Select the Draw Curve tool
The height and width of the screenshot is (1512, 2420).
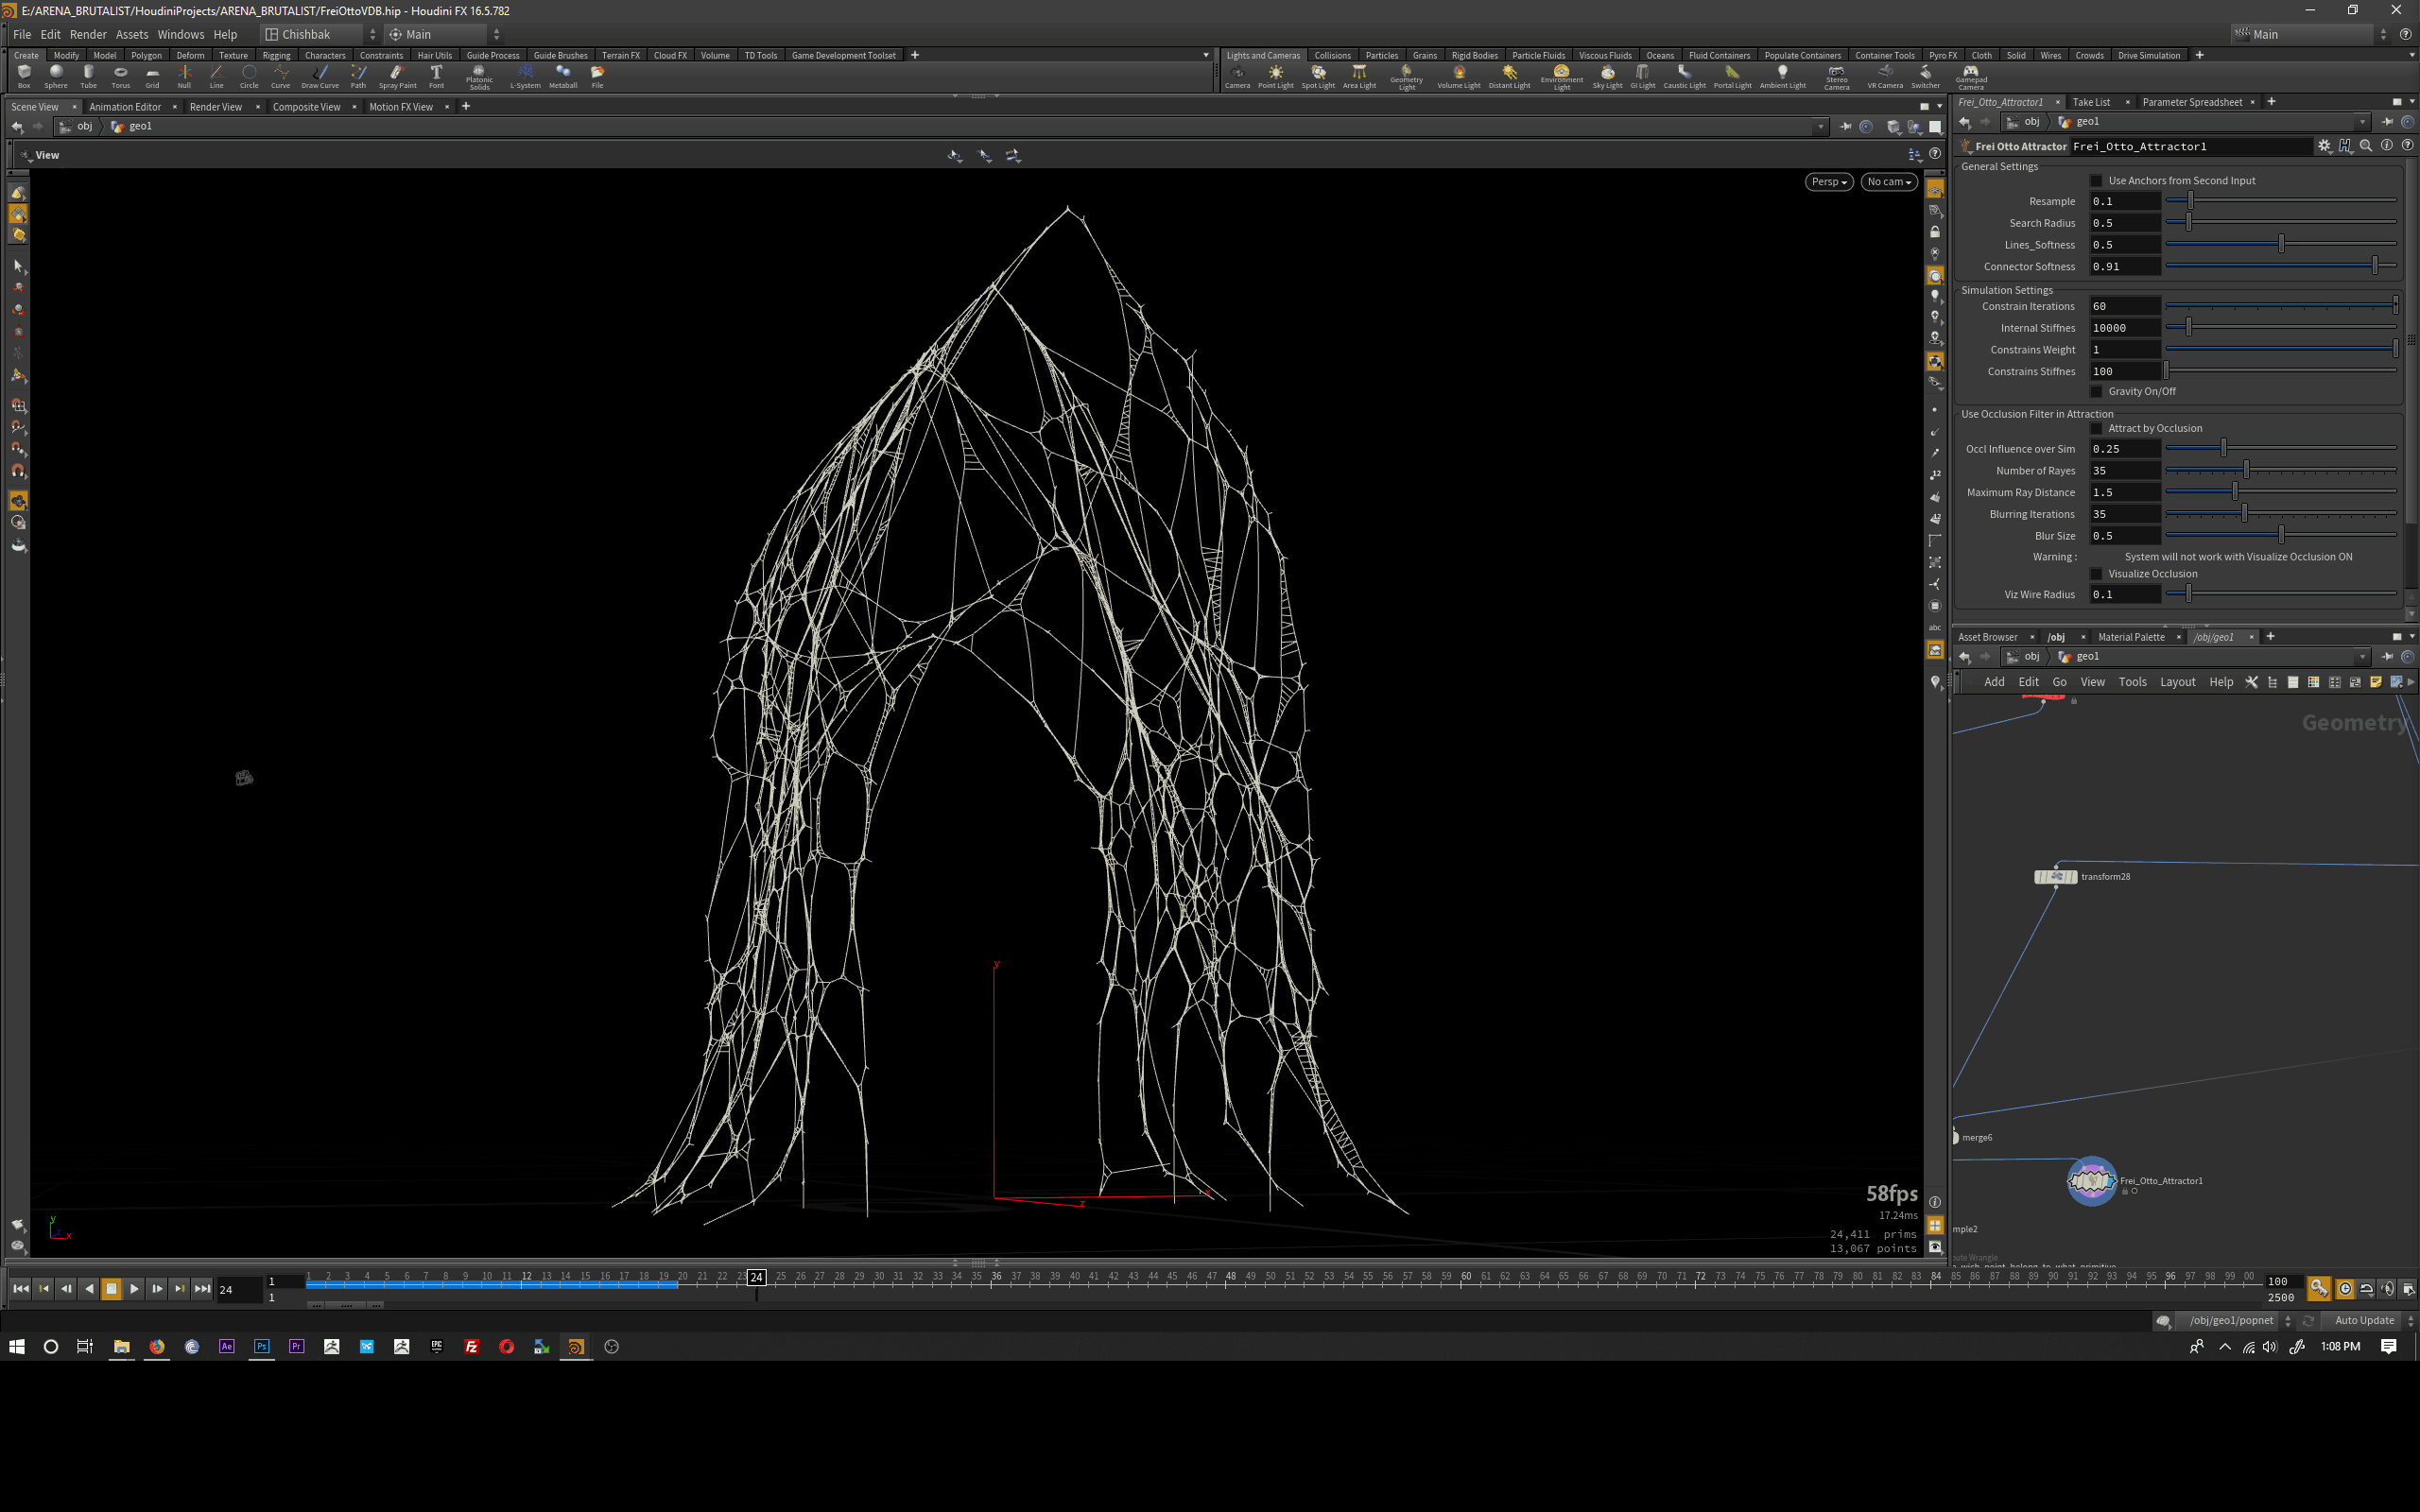click(320, 76)
